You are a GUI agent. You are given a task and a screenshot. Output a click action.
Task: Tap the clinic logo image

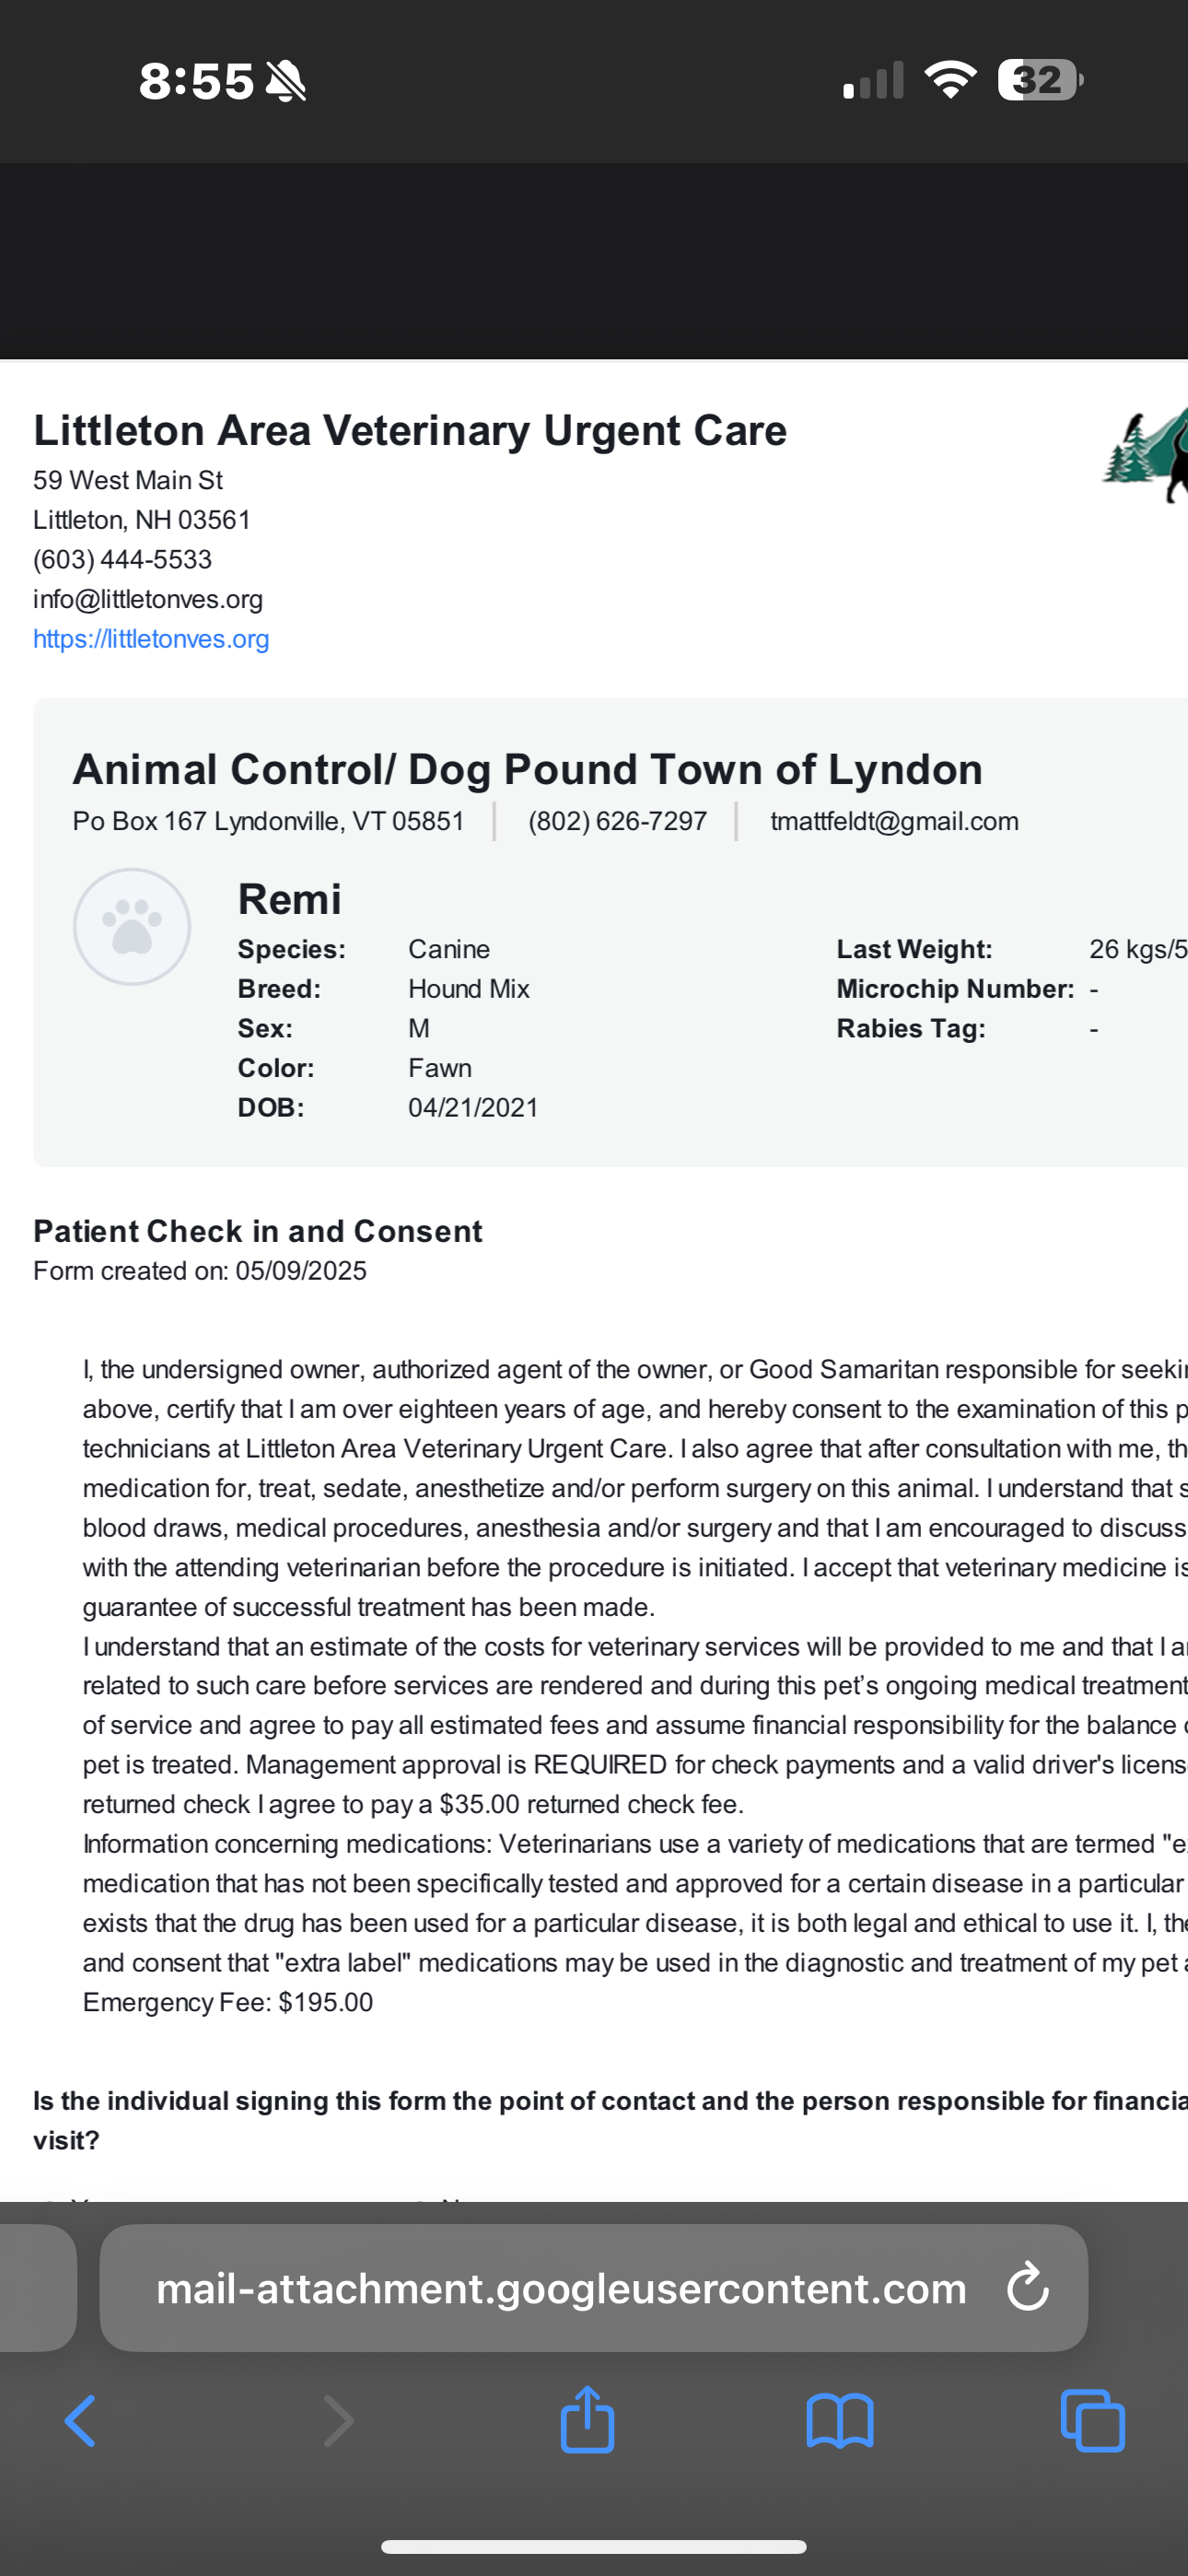point(1146,456)
